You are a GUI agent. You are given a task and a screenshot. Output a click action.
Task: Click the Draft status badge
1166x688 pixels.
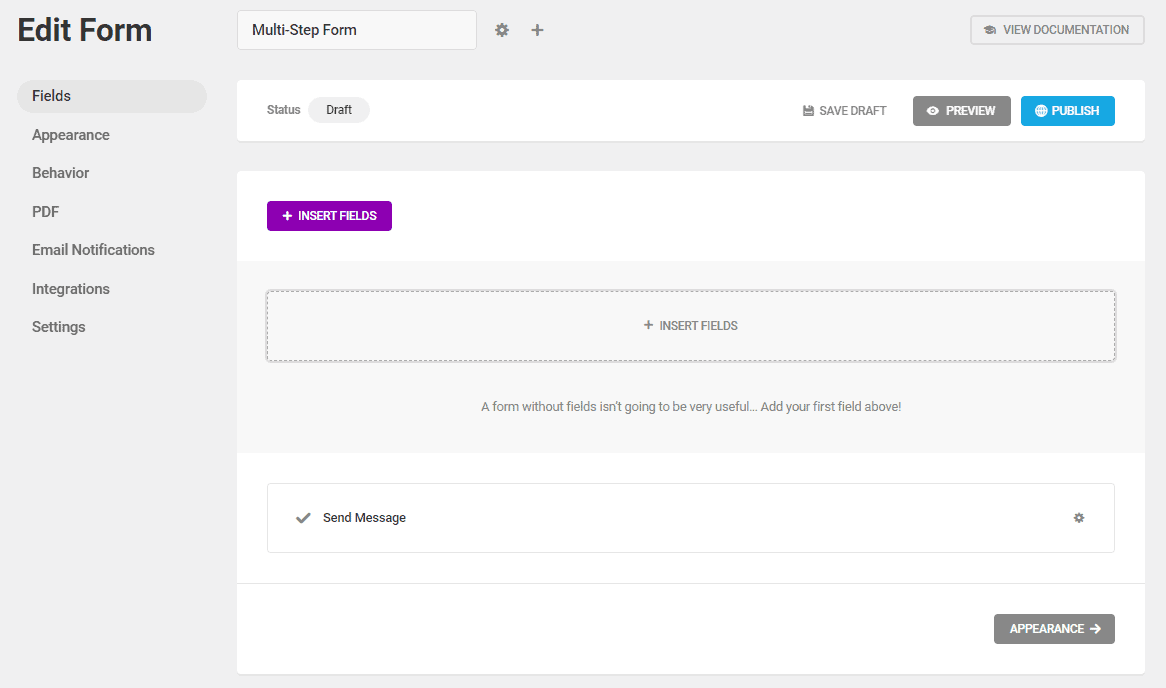tap(340, 110)
